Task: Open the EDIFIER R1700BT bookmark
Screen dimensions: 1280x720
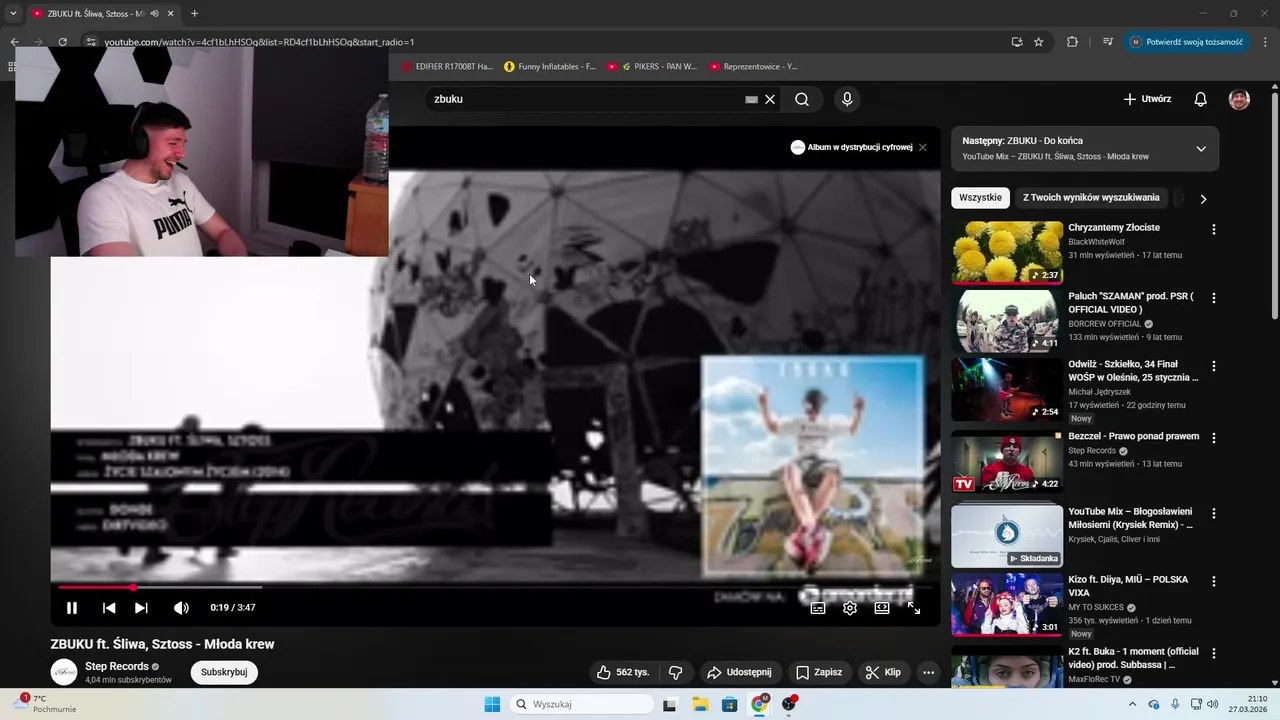Action: [x=447, y=67]
